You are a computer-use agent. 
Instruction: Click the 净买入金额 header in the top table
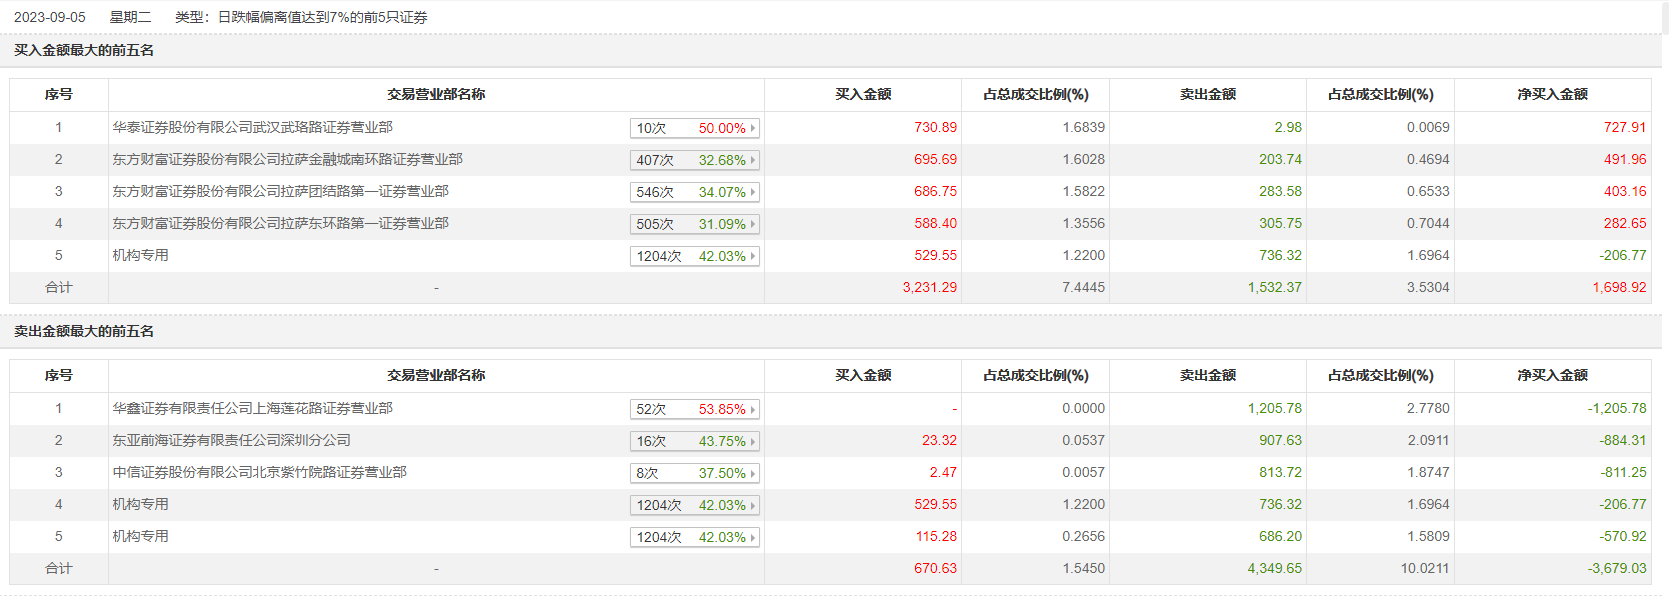coord(1552,94)
